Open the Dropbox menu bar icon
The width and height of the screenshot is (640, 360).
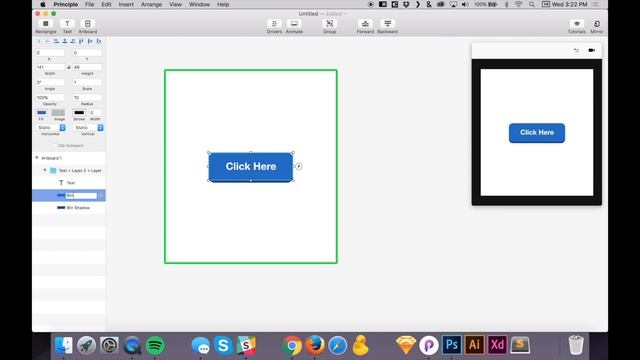click(x=406, y=4)
